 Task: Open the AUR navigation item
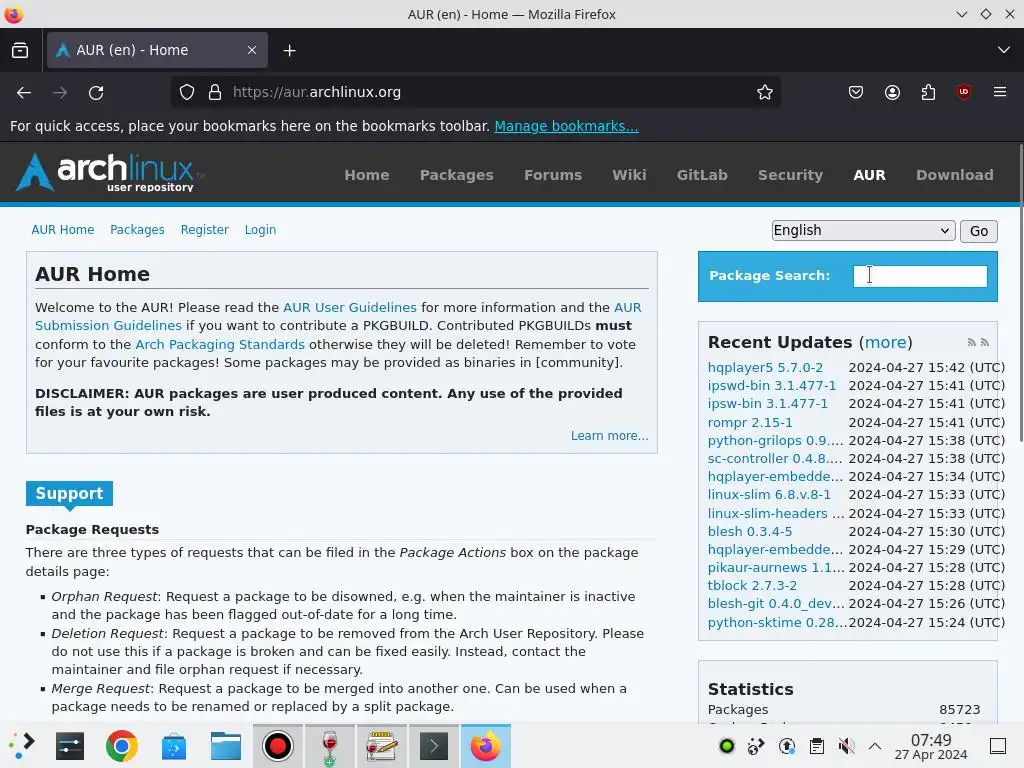coord(869,175)
